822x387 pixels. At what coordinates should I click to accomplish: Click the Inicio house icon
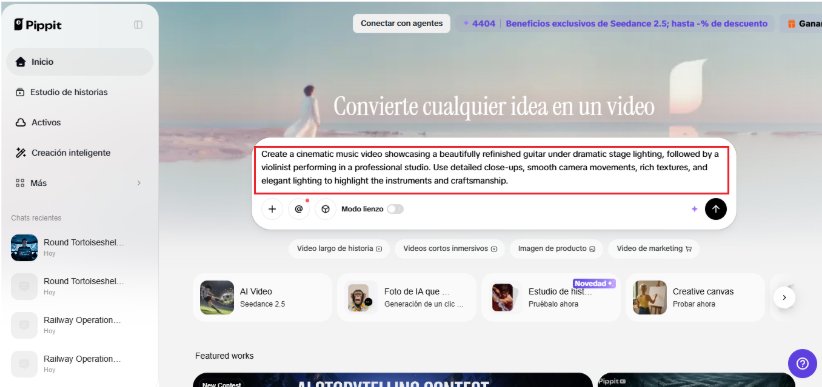[20, 62]
